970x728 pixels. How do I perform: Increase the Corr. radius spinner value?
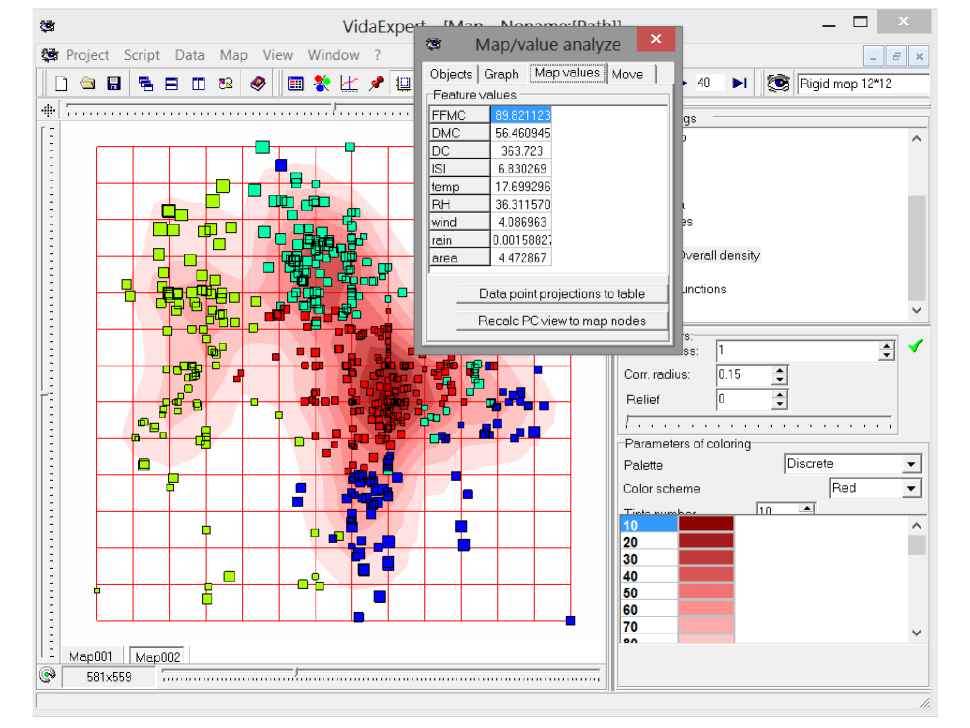pyautogui.click(x=780, y=370)
